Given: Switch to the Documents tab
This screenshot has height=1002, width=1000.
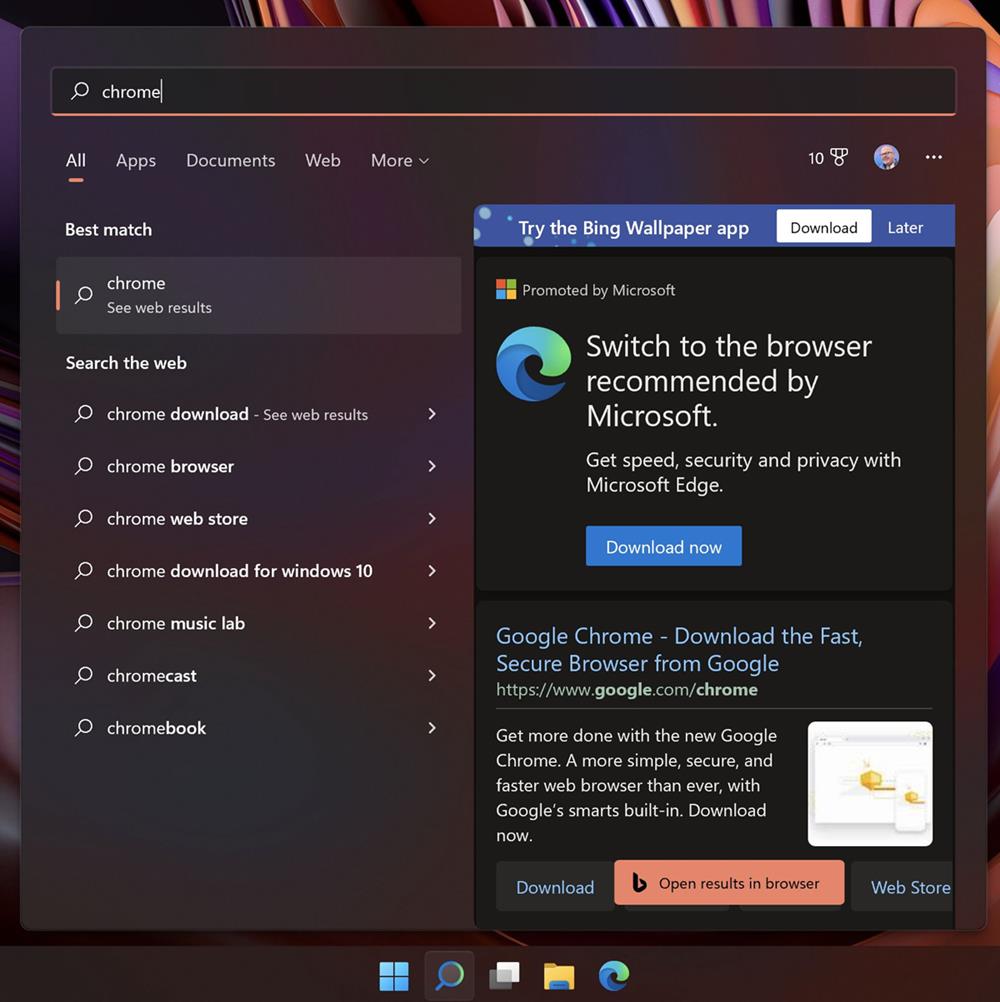Looking at the screenshot, I should (230, 160).
